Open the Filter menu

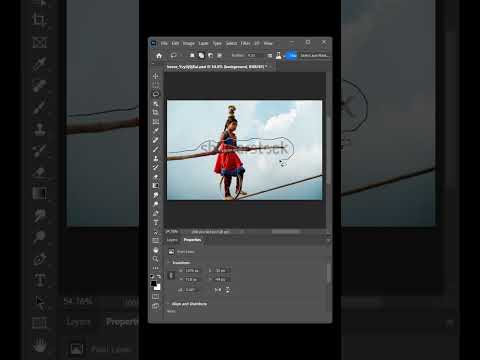pos(246,43)
